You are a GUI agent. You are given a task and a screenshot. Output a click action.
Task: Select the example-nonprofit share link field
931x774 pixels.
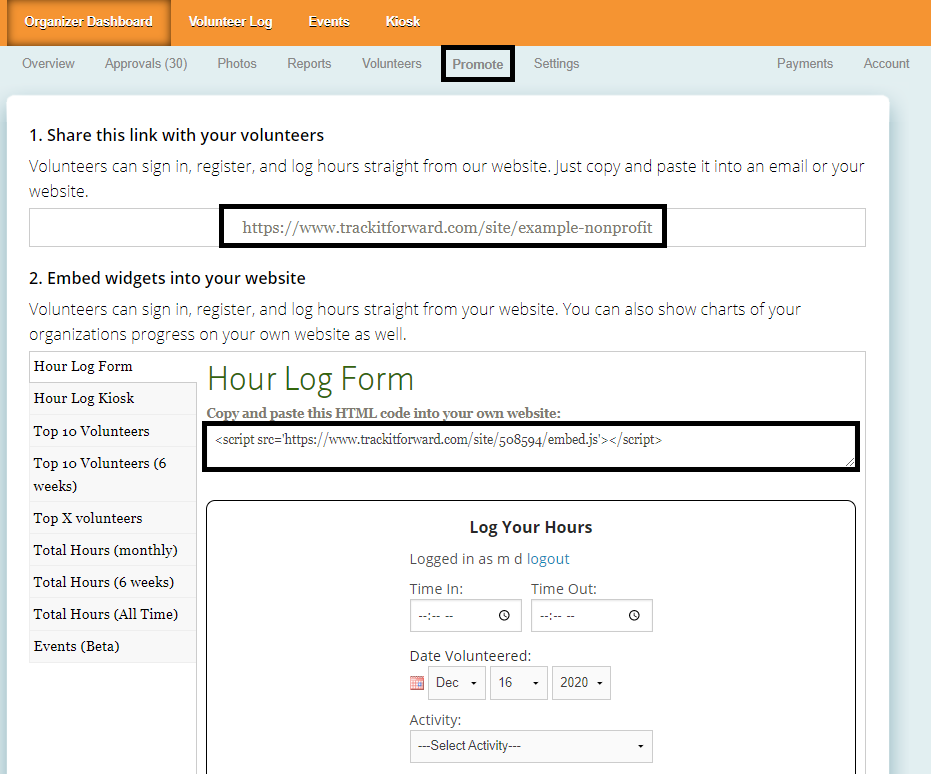447,227
